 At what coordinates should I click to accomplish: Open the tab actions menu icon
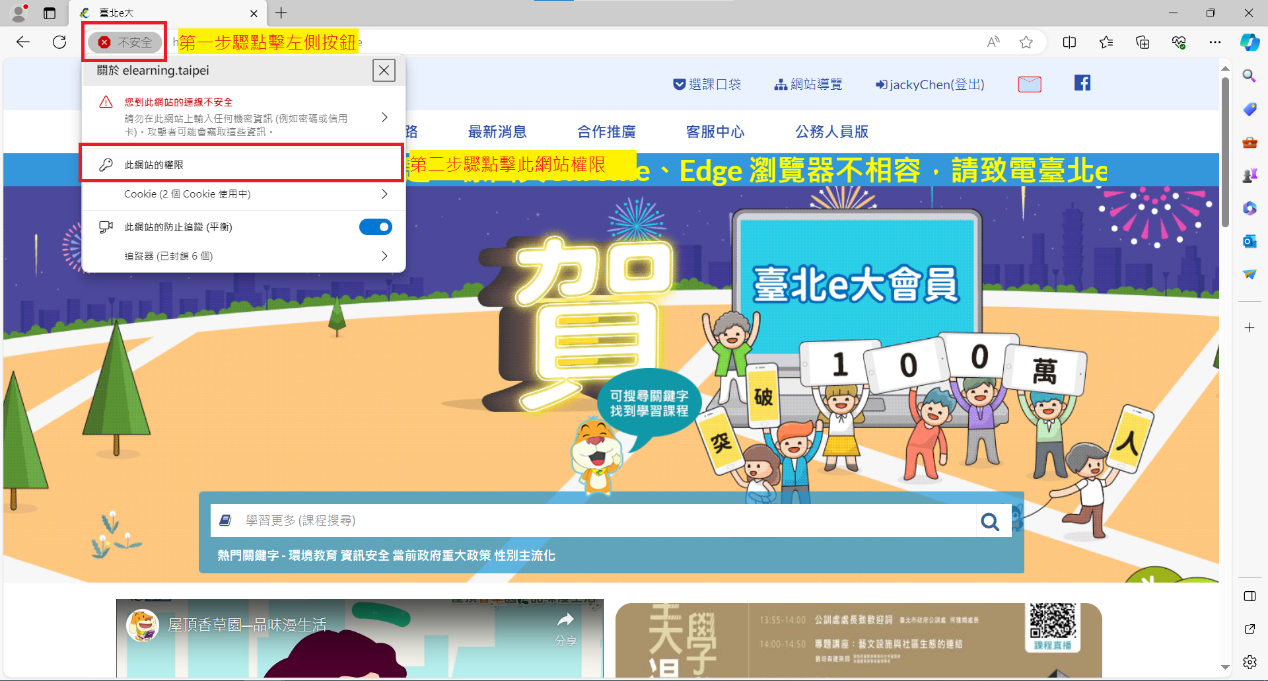coord(50,13)
